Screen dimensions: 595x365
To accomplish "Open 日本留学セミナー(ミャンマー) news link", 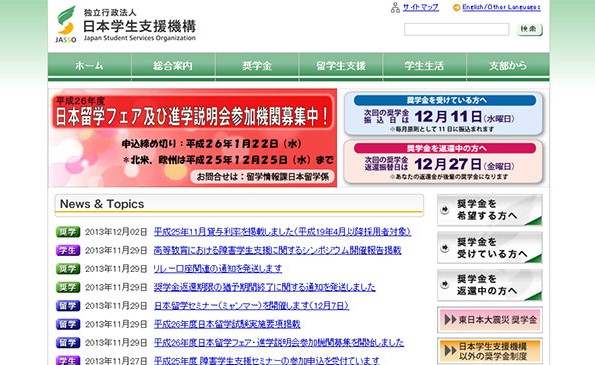I will tap(251, 306).
